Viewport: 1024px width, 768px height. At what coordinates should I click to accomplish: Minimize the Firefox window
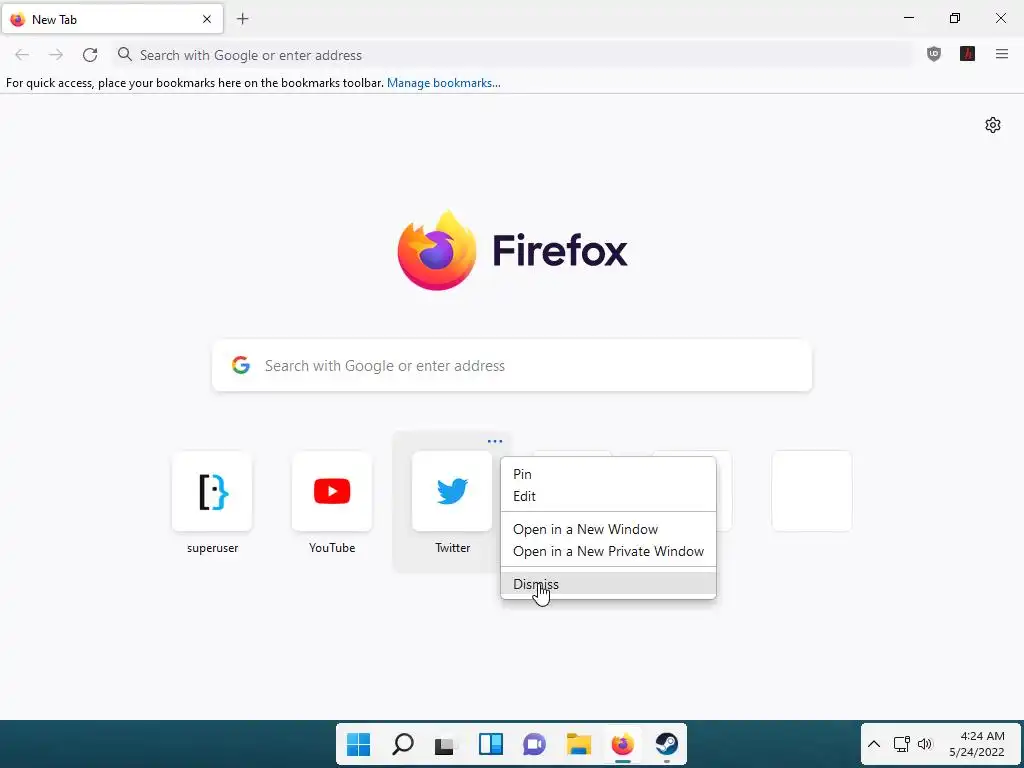pyautogui.click(x=908, y=18)
